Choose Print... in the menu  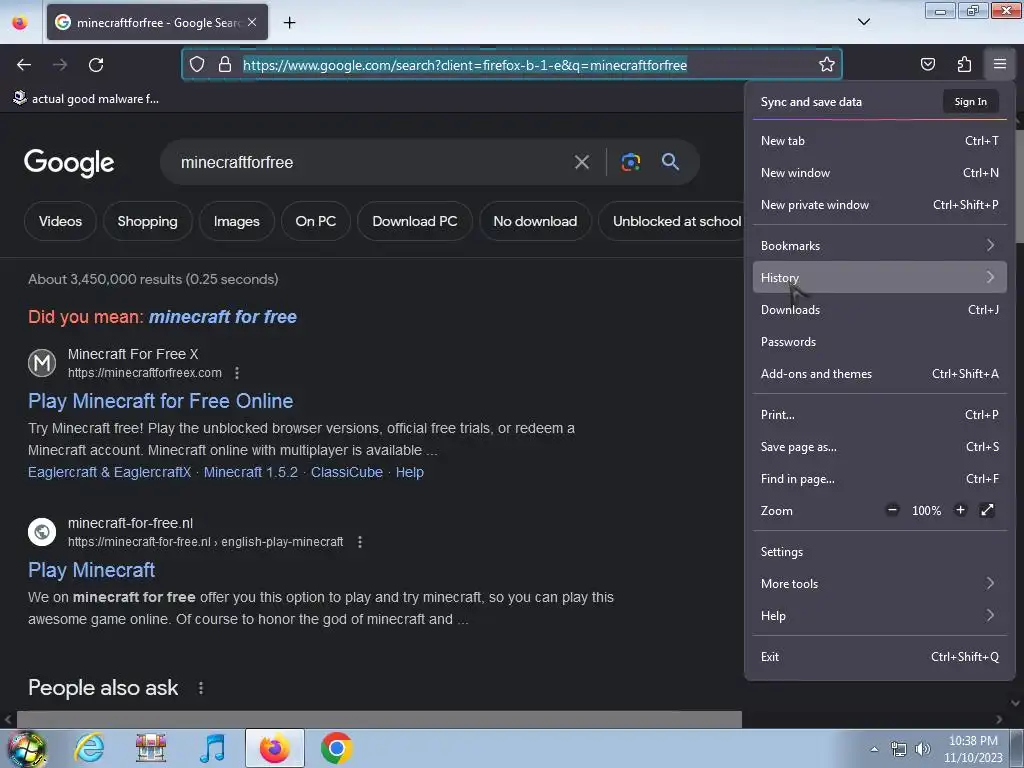click(879, 415)
